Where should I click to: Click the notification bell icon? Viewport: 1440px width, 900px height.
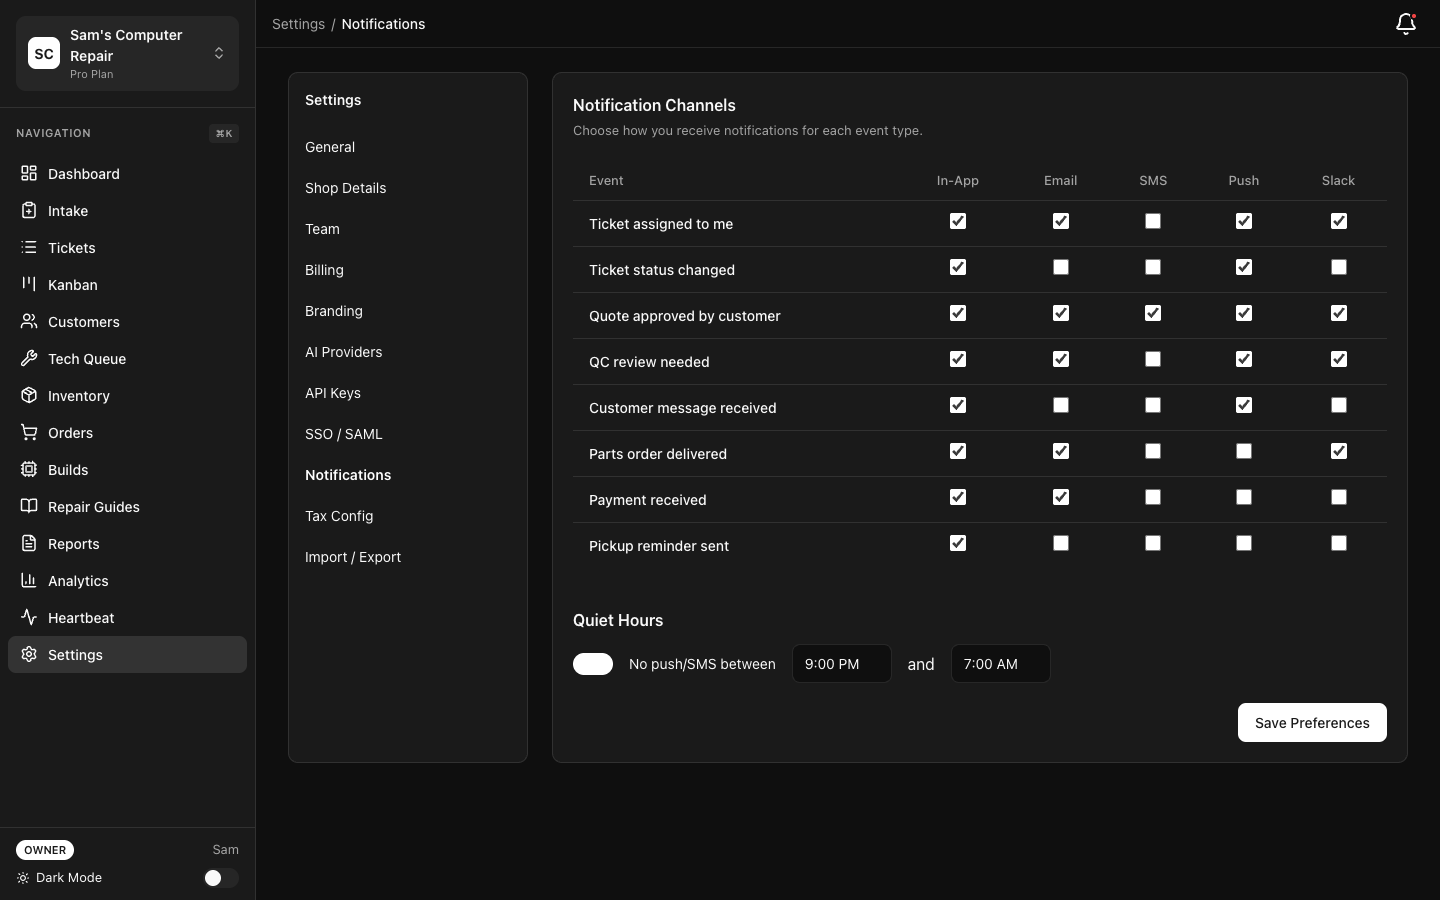click(1405, 23)
